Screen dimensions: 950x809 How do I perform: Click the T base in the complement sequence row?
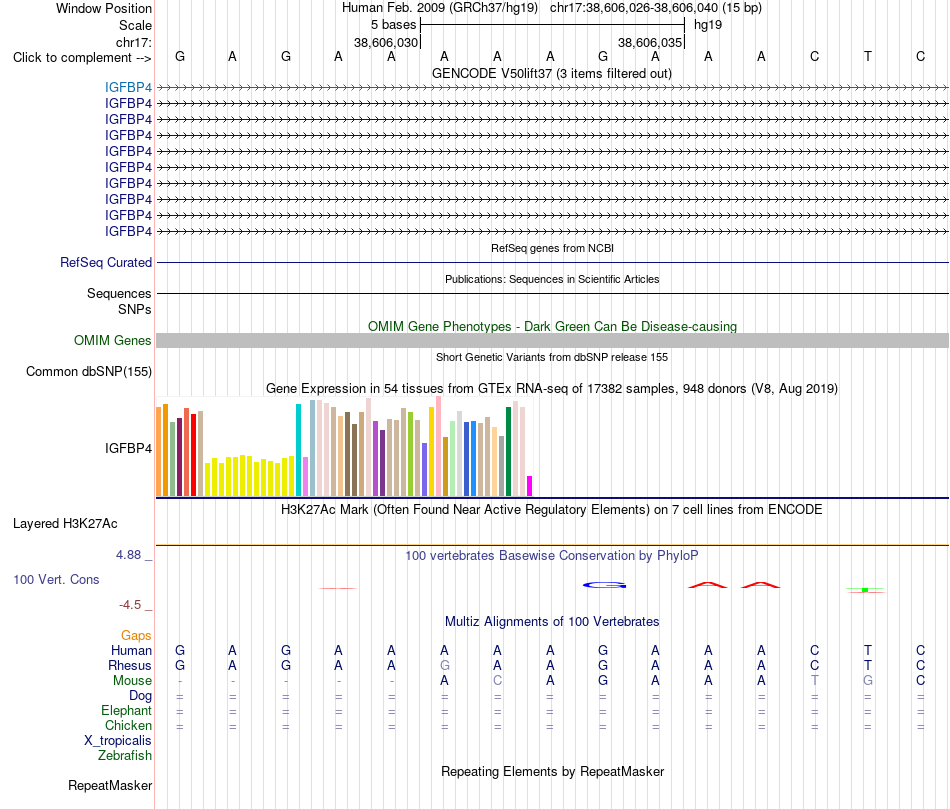[x=868, y=56]
